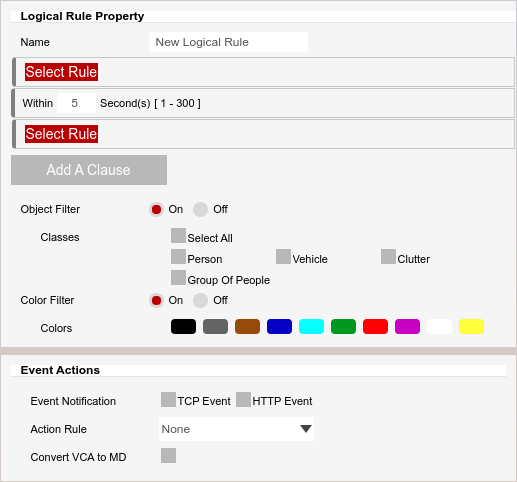Tick the Vehicle class checkbox
The width and height of the screenshot is (517, 482).
(x=283, y=257)
